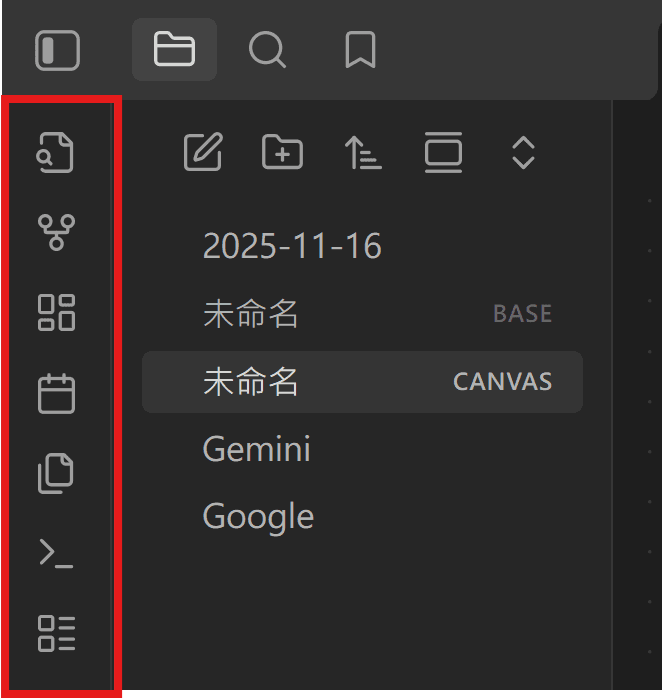Create a new note with pencil icon

click(203, 153)
